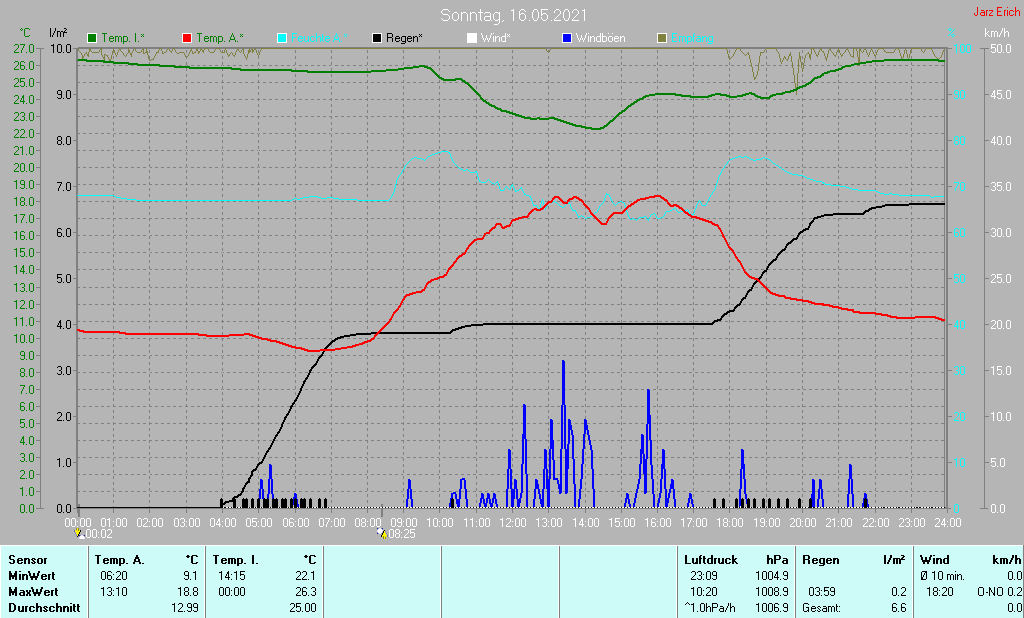1024x618 pixels.
Task: Click the moonset icon at 00:02
Action: pyautogui.click(x=80, y=534)
